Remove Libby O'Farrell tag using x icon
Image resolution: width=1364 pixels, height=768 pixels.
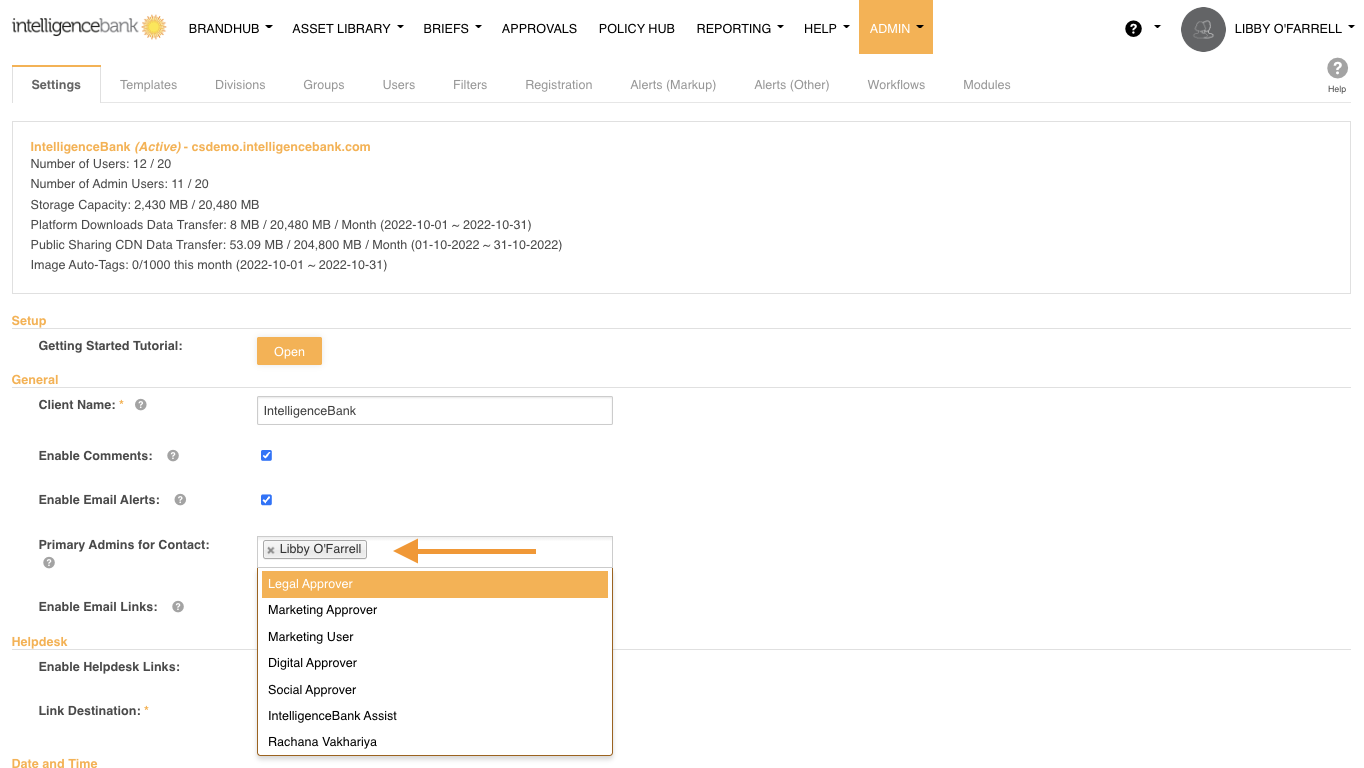271,550
